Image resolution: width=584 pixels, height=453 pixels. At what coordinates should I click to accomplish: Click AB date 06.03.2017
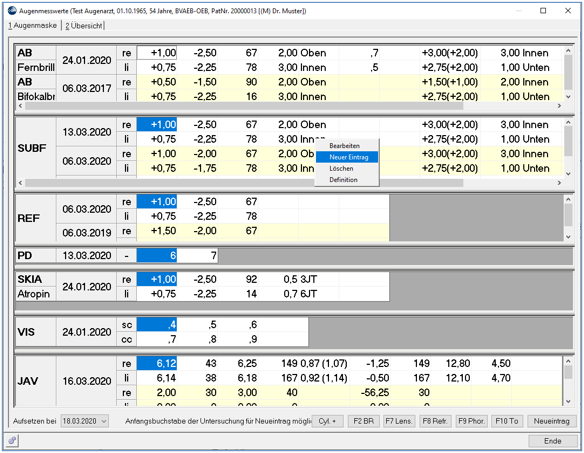(x=86, y=88)
